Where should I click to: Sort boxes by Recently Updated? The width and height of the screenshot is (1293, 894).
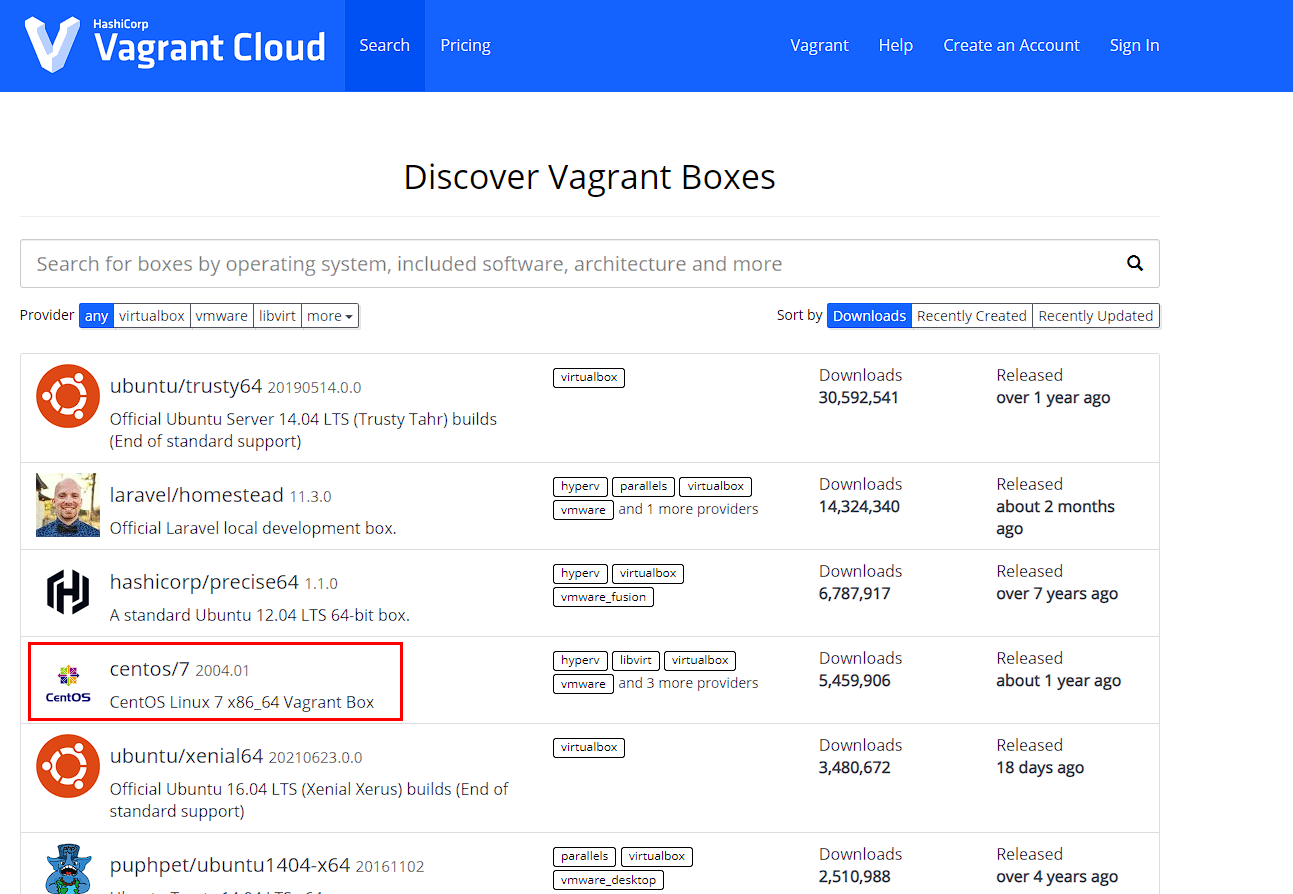(1096, 316)
